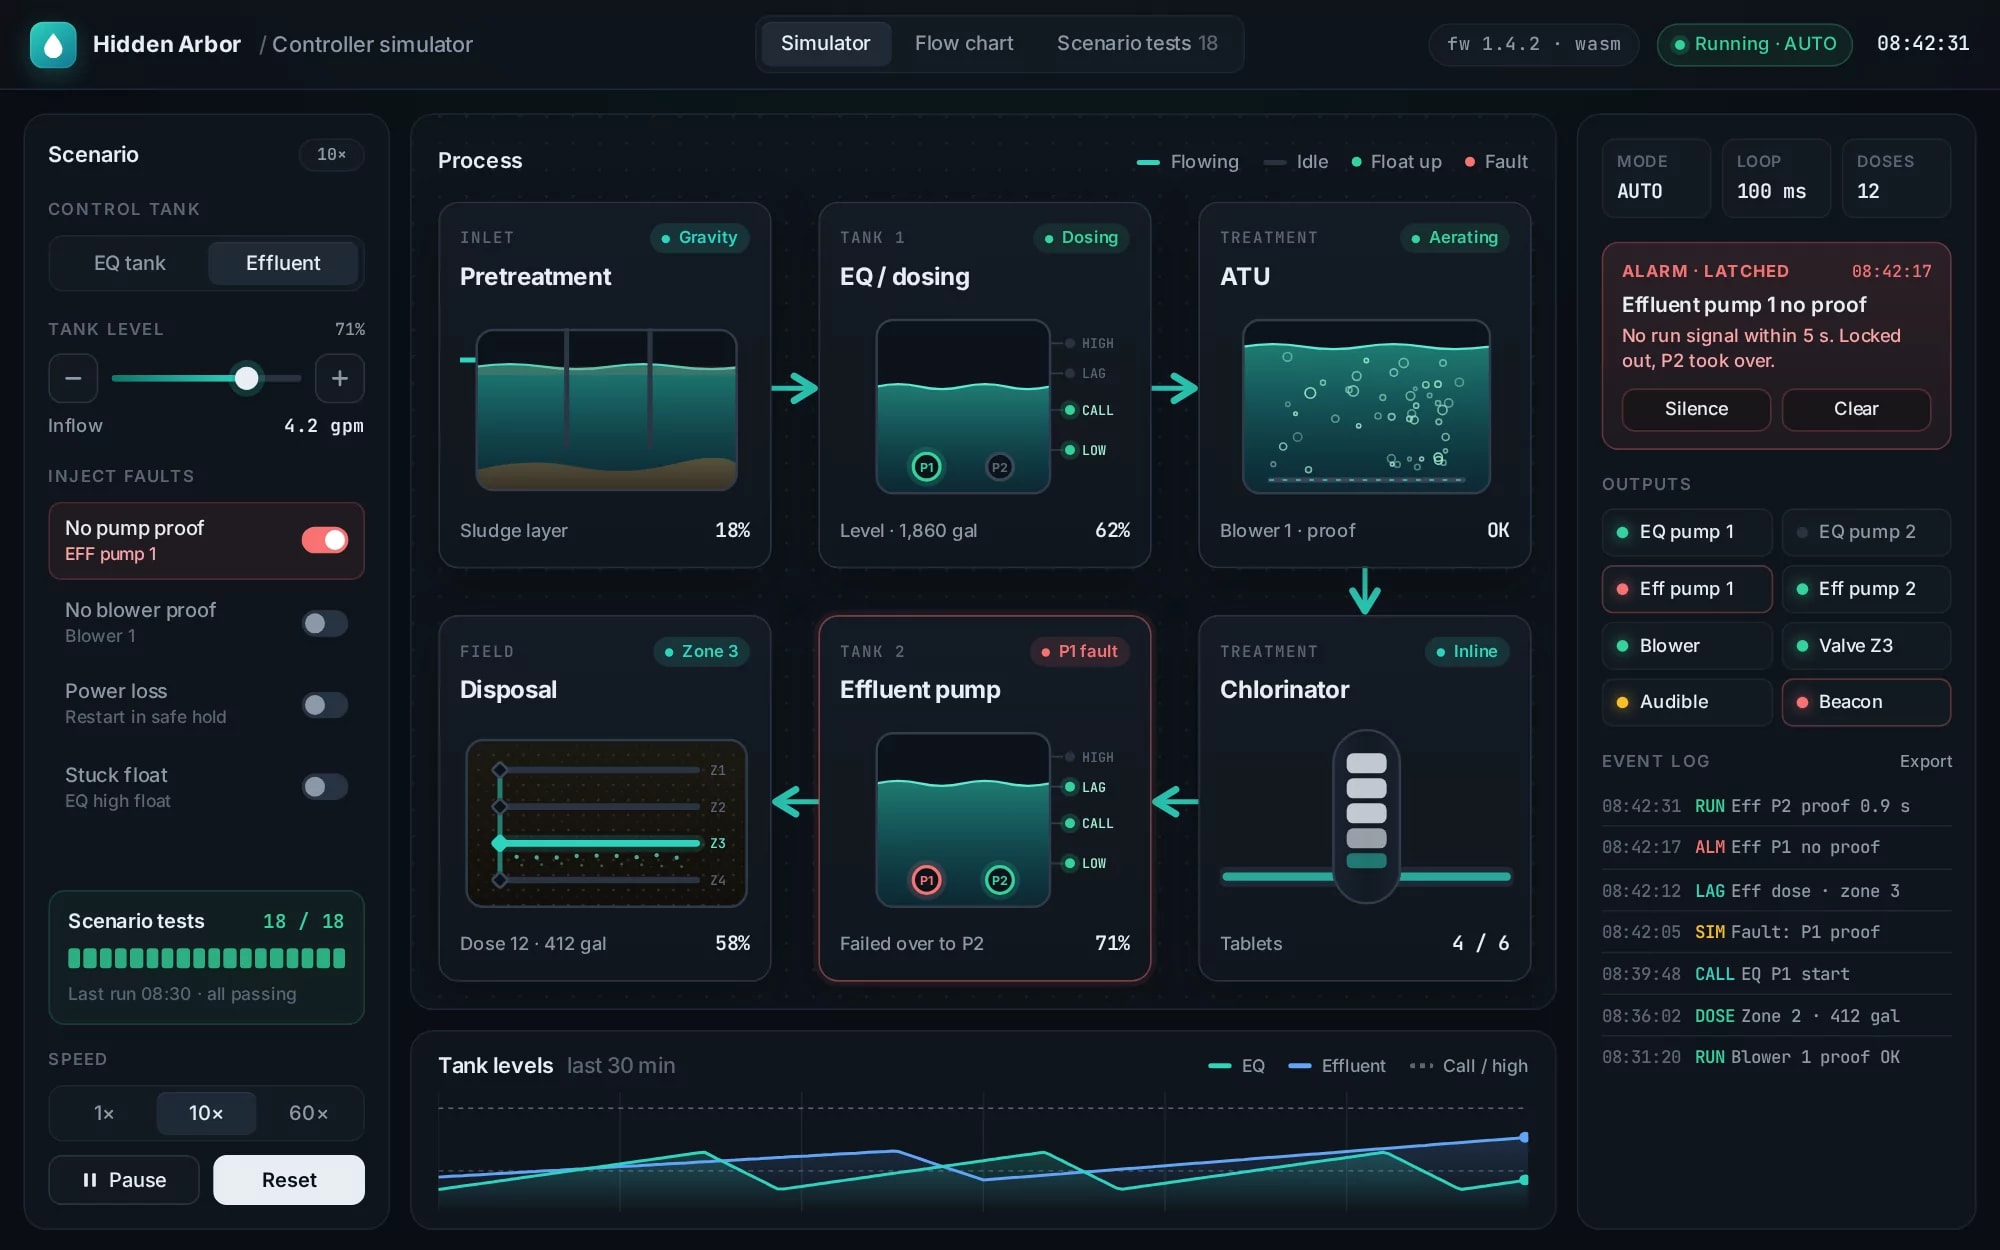This screenshot has width=2000, height=1250.
Task: Click the Eff pump 1 output indicator
Action: tap(1687, 589)
